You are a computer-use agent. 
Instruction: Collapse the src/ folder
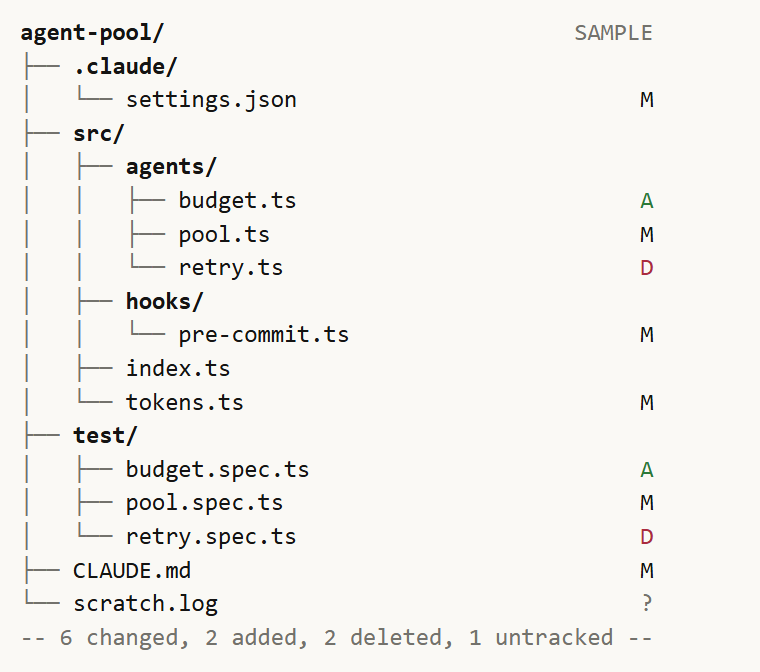pos(98,134)
